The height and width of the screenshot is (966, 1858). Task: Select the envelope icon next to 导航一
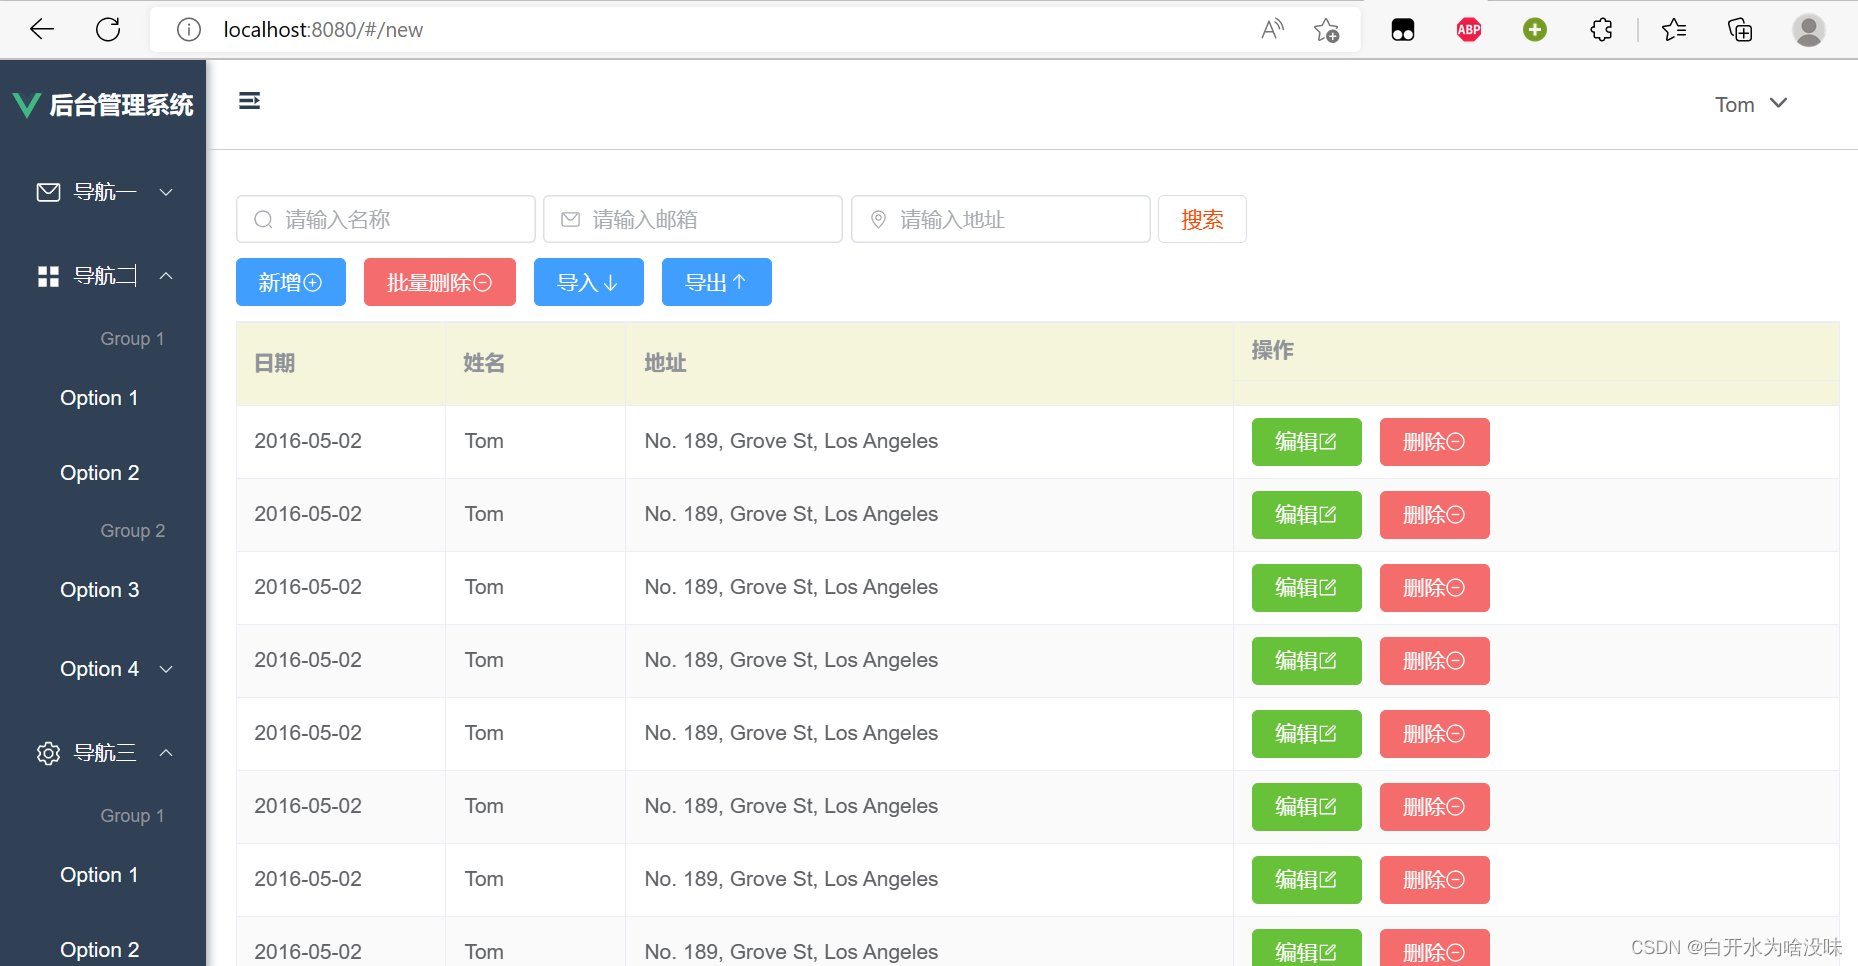[47, 191]
